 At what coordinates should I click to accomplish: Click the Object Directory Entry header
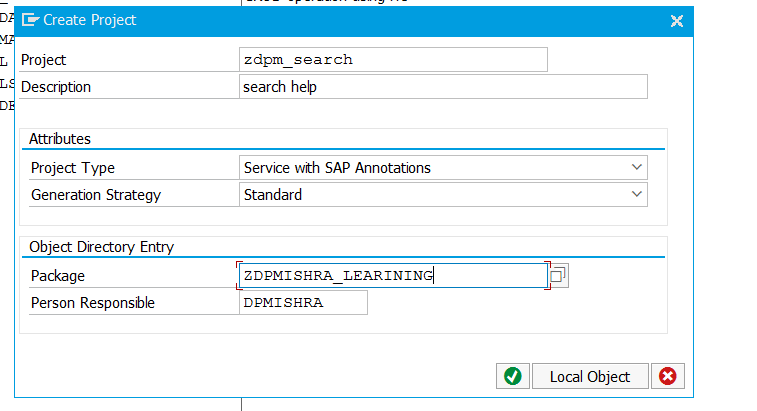point(101,247)
